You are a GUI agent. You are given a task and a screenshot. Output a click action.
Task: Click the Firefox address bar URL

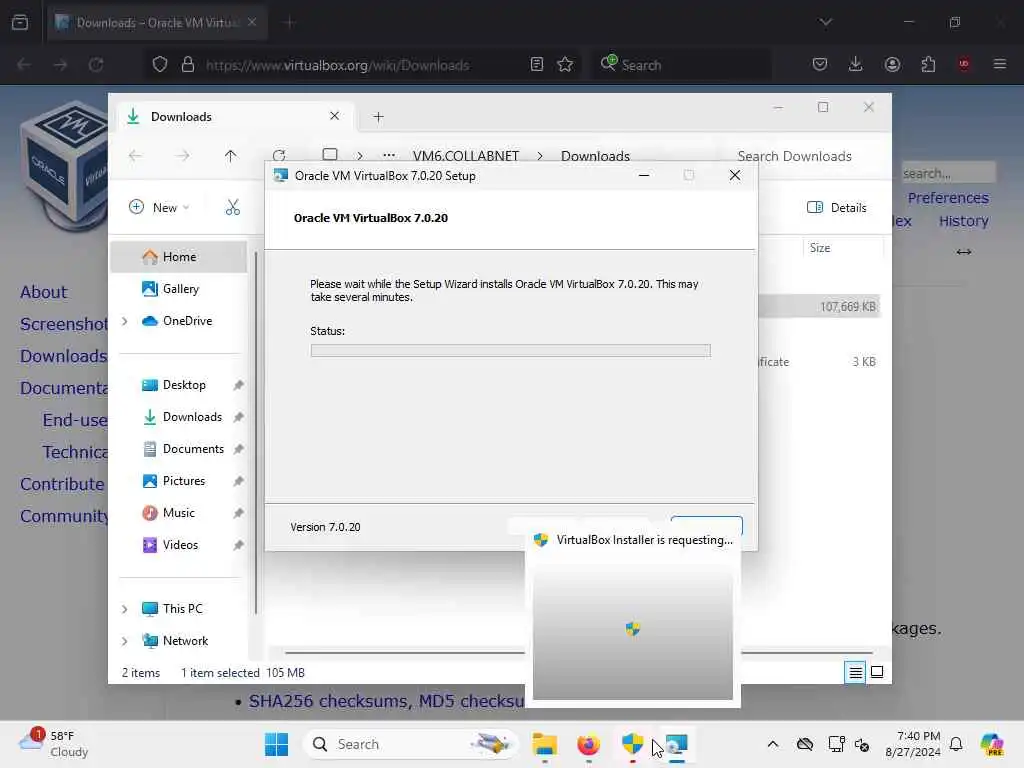tap(337, 65)
